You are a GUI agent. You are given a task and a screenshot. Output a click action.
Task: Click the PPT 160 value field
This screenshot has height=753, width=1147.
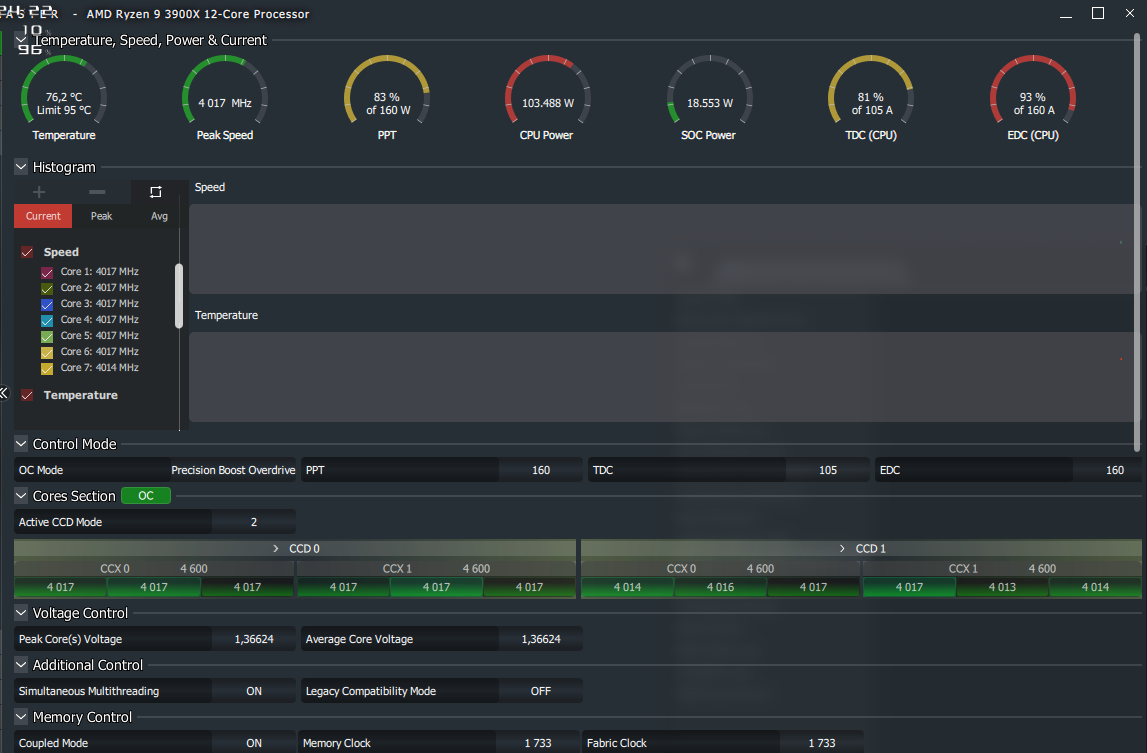point(541,470)
